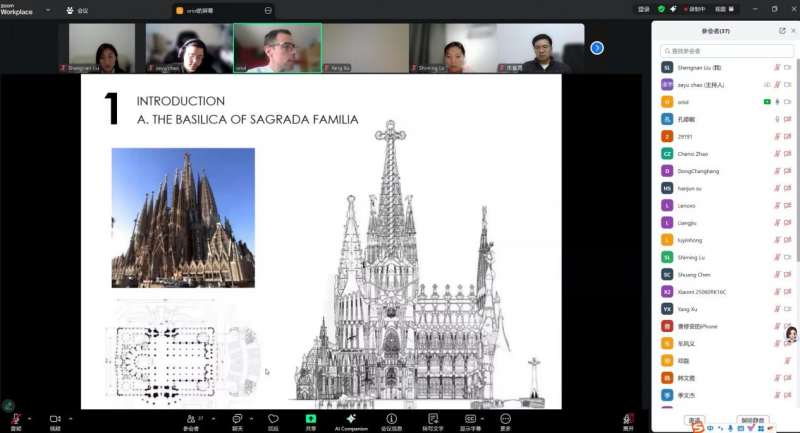Expand video options arrow beside camera
This screenshot has width=800, height=433.
click(70, 418)
